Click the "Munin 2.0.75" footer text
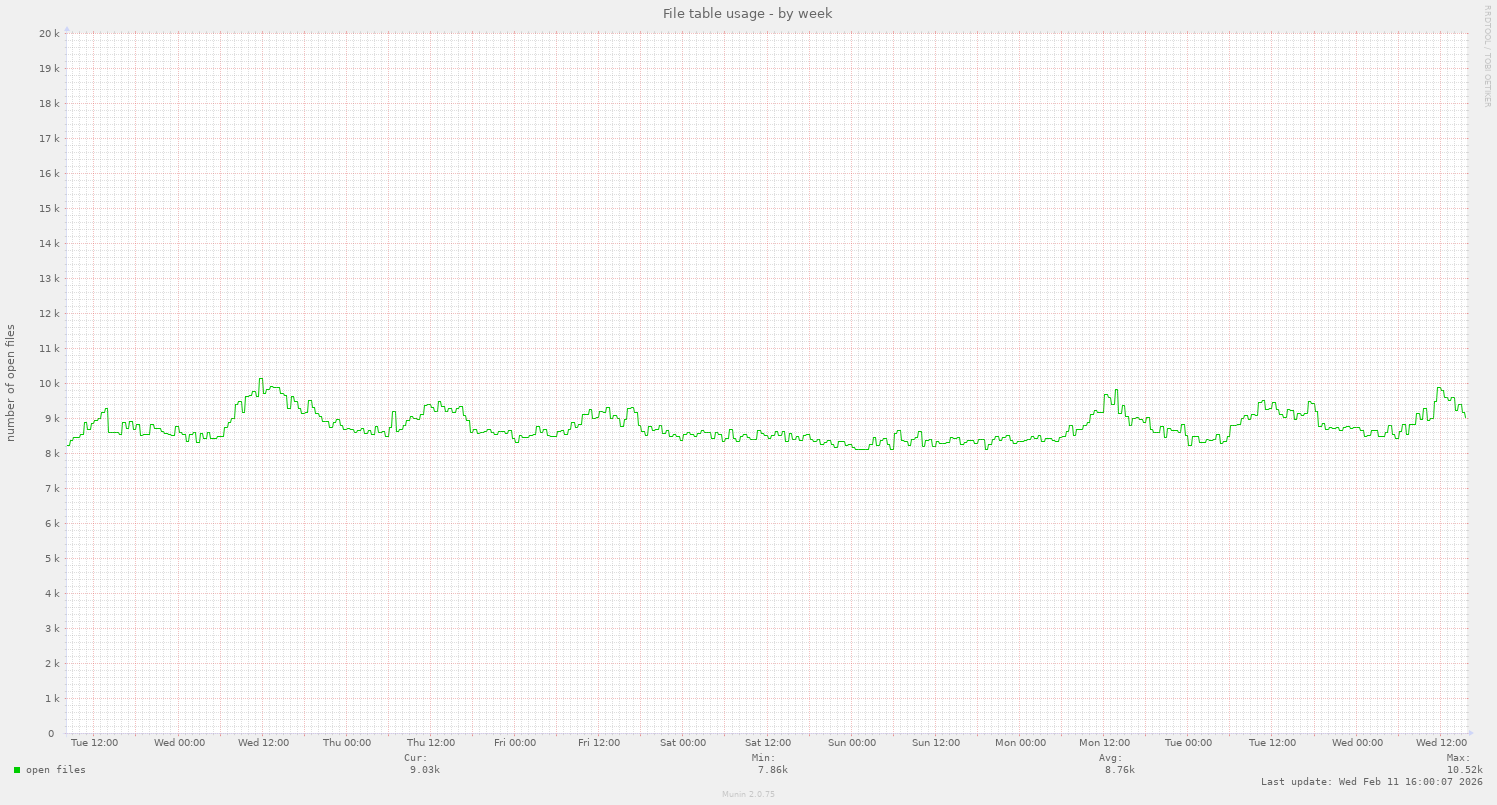This screenshot has width=1497, height=805. pyautogui.click(x=747, y=794)
